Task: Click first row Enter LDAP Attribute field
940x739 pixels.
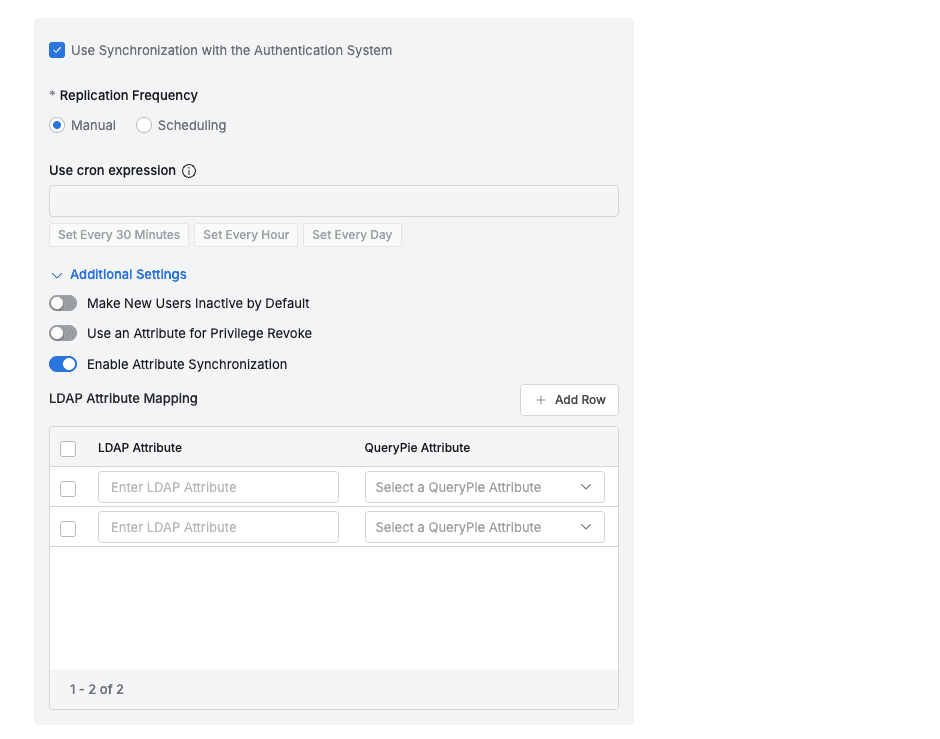Action: [x=218, y=488]
